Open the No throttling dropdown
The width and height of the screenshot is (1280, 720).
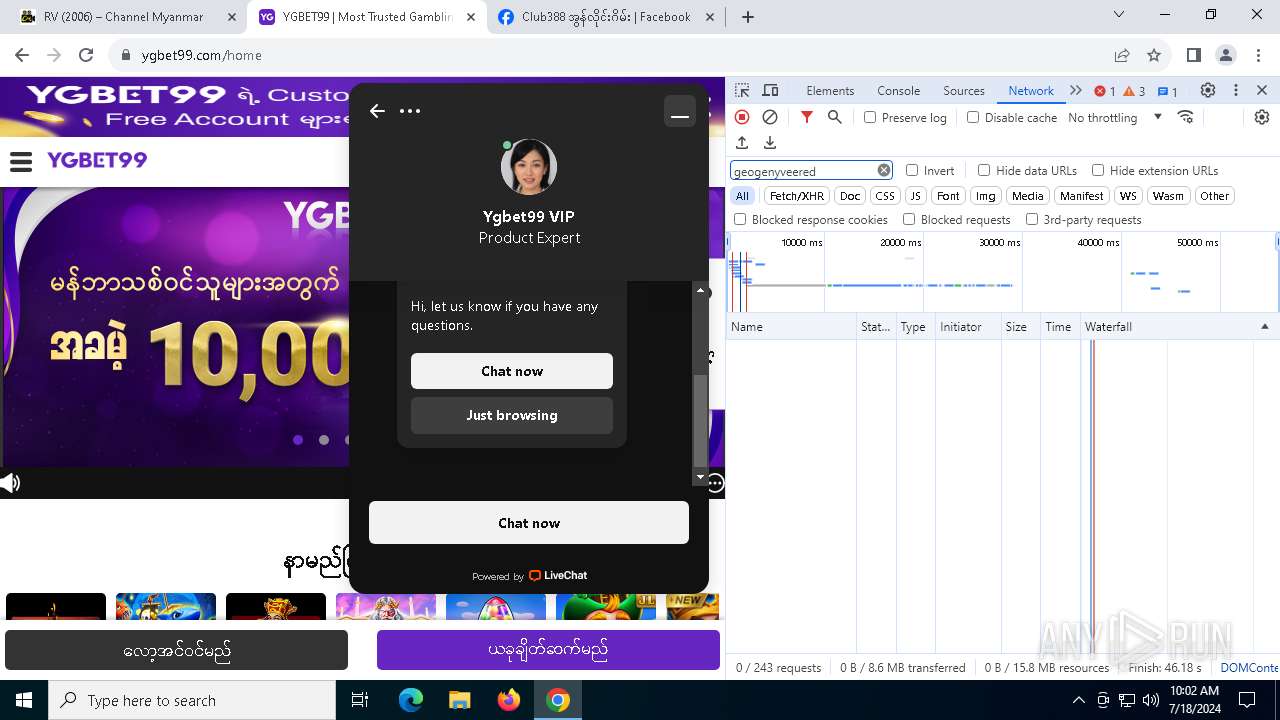pyautogui.click(x=1115, y=117)
